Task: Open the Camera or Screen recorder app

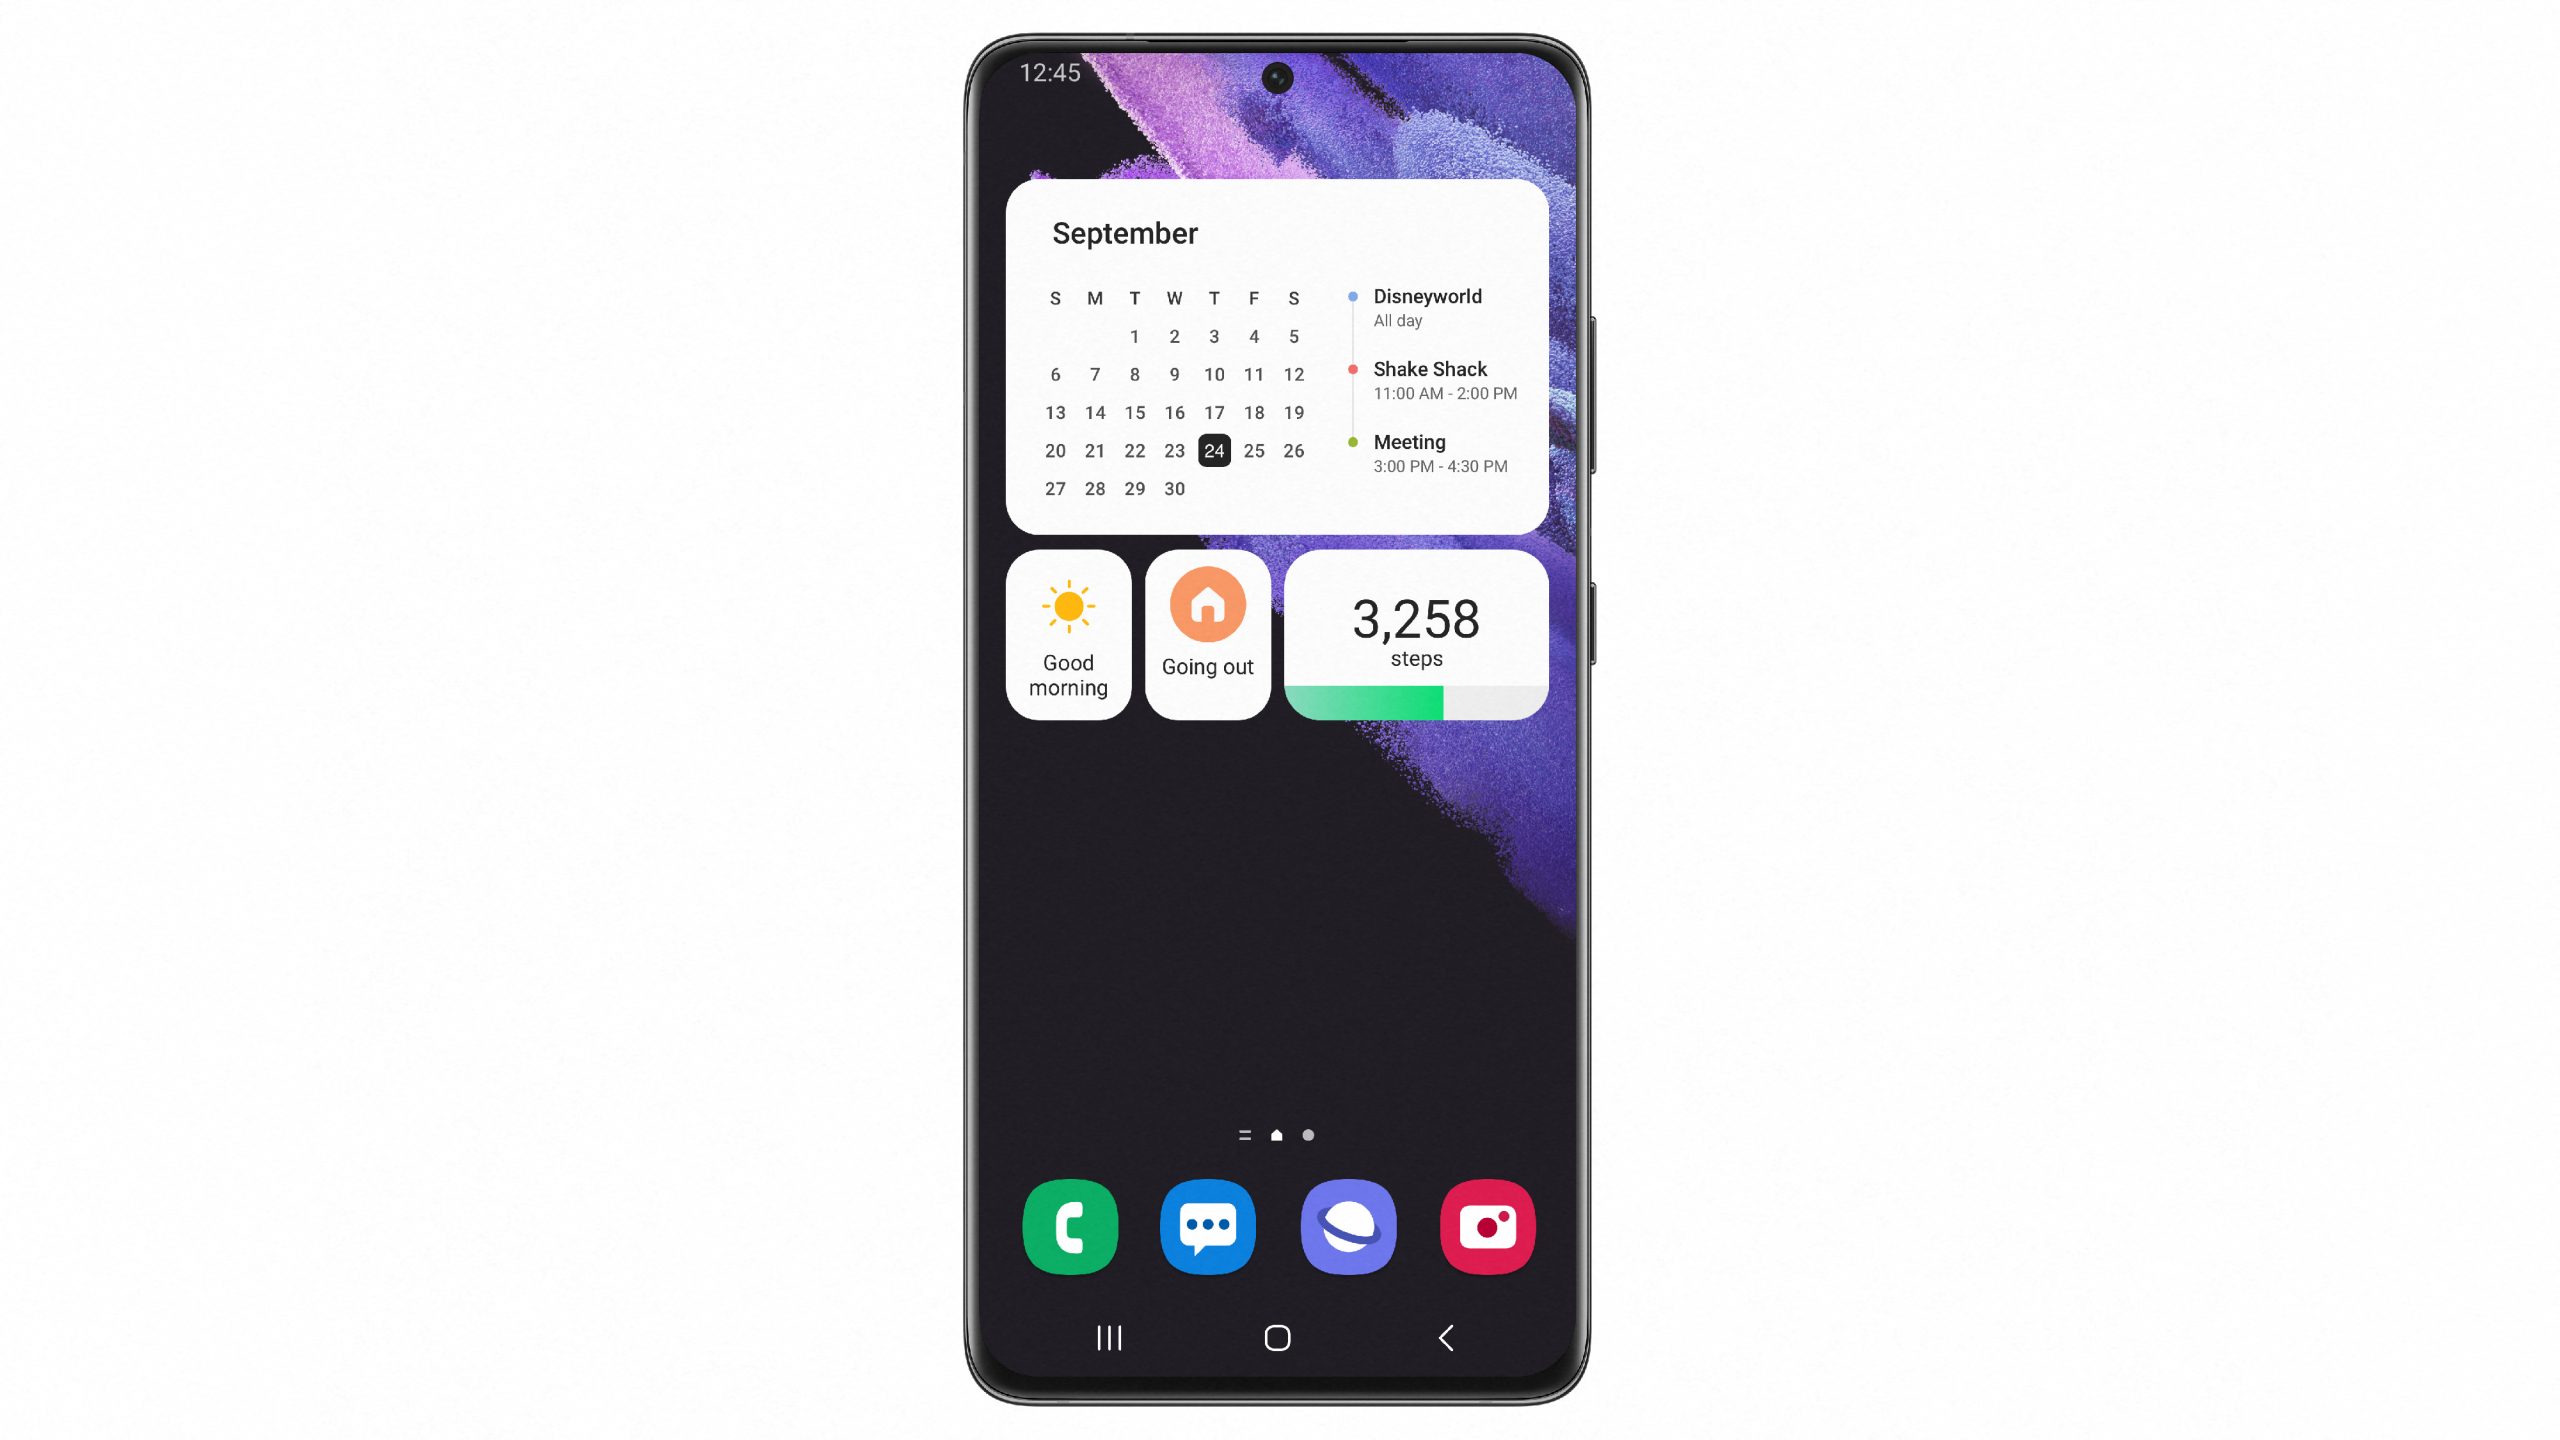Action: (1487, 1225)
